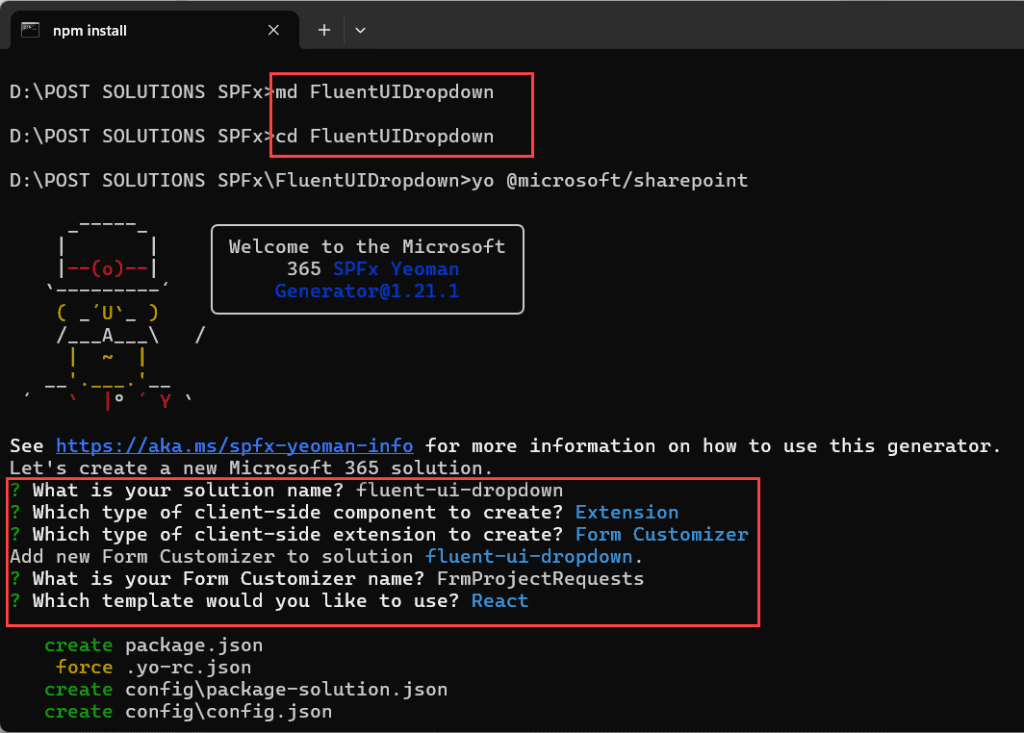Click 'config\config.json' file name
Screen dimensions: 1024x733
229,711
